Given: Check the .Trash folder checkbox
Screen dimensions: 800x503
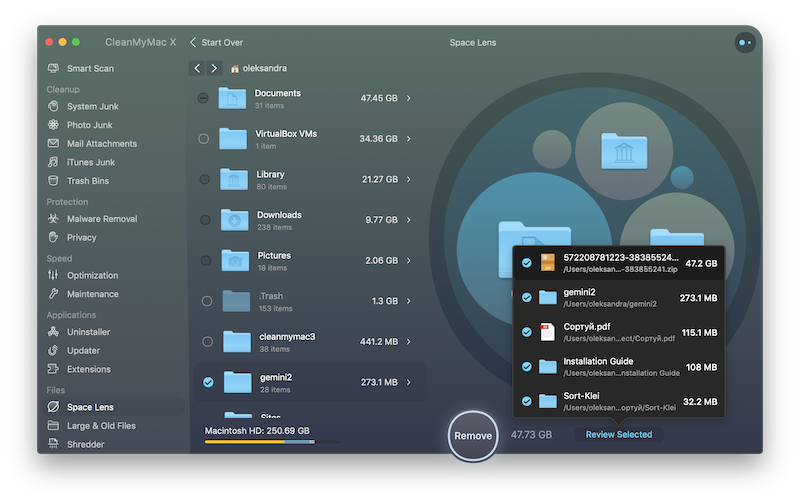Looking at the screenshot, I should point(207,301).
